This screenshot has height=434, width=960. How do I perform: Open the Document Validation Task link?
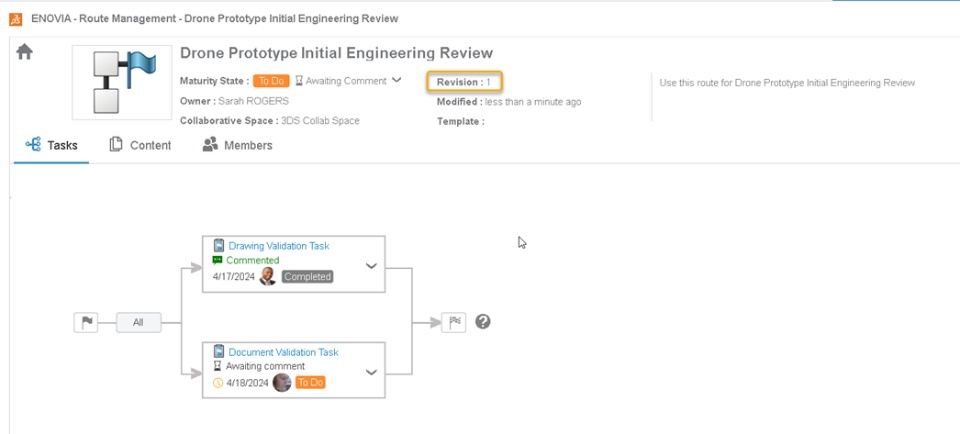pos(283,352)
